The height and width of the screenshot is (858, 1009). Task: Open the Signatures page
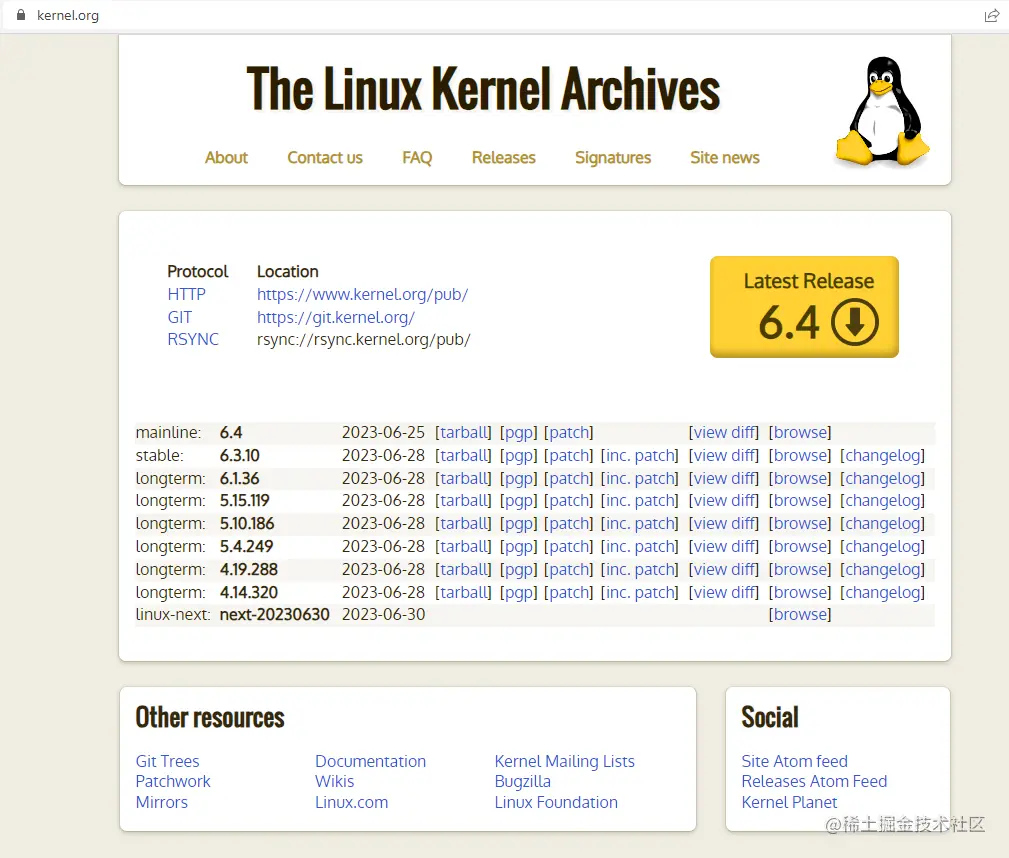coord(613,158)
